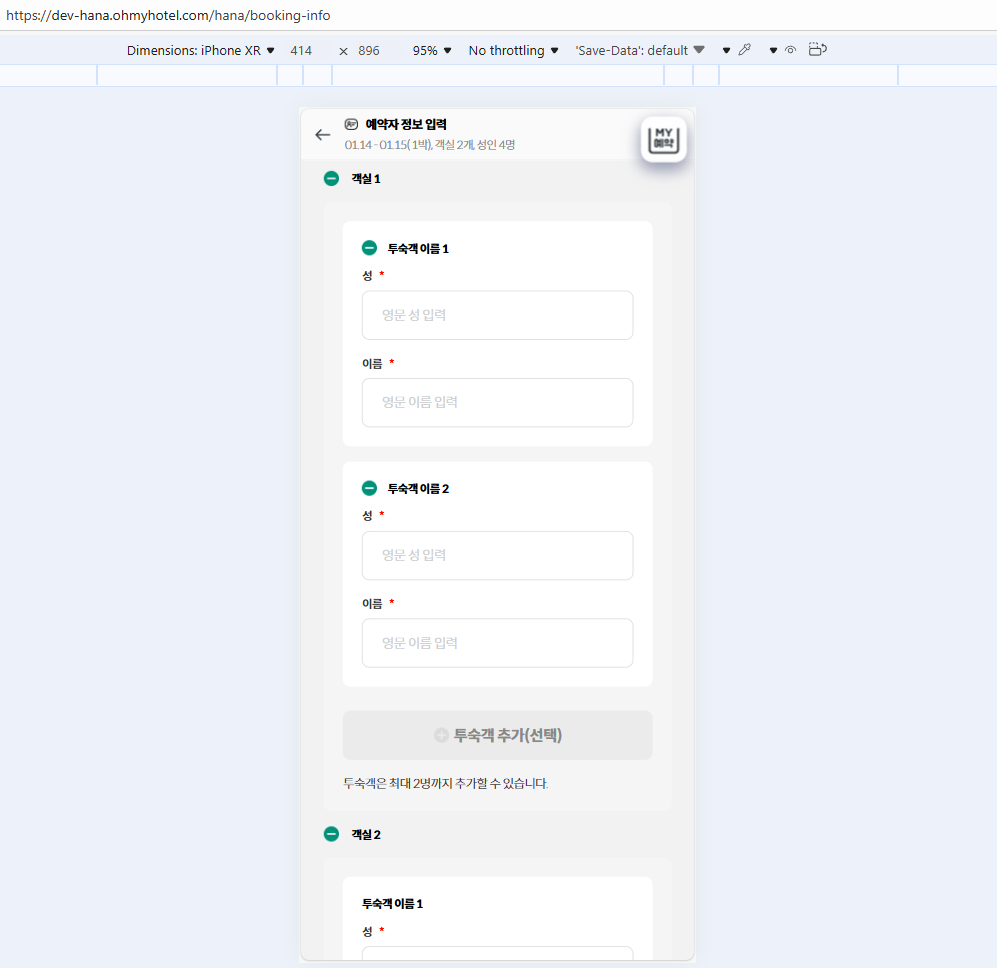
Task: Open the Dimensions: iPhone XR dropdown
Action: point(200,50)
